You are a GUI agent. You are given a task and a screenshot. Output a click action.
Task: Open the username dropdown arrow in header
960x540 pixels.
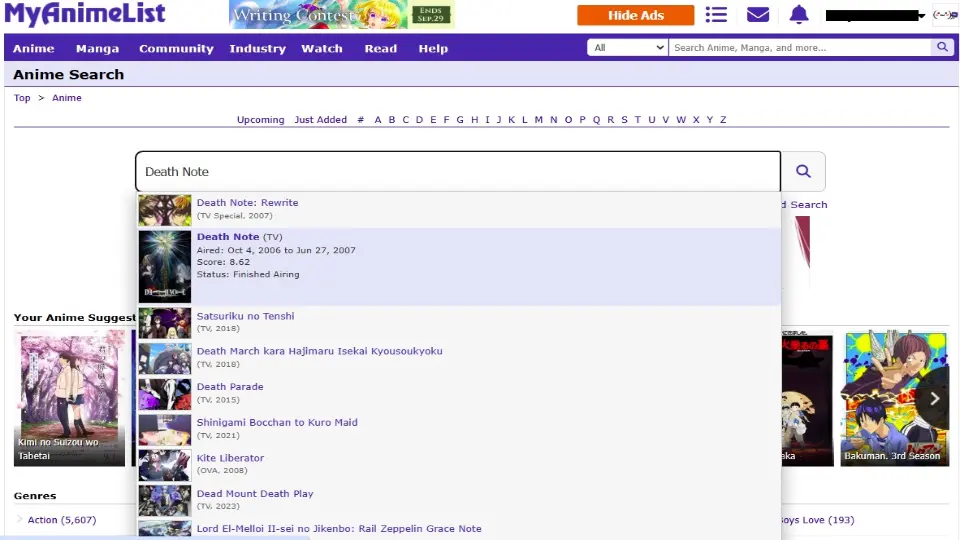coord(921,16)
